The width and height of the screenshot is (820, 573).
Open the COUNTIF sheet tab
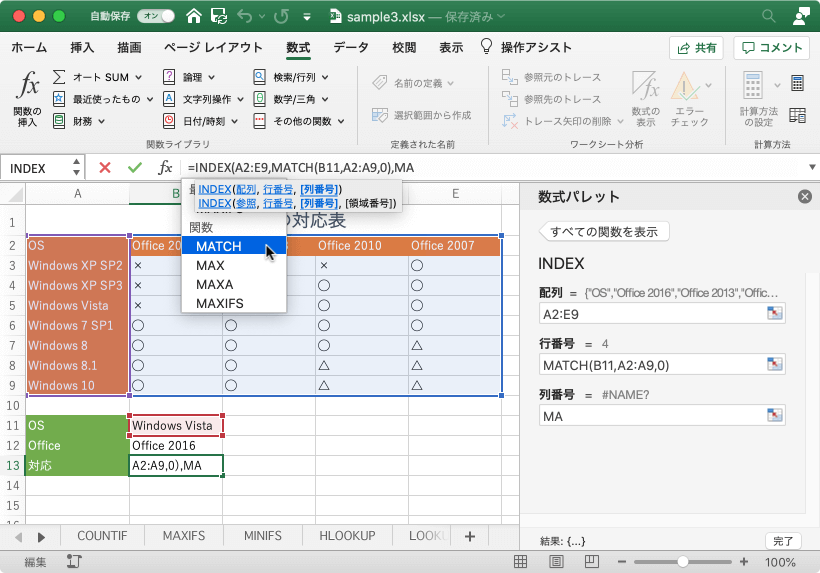tap(102, 536)
